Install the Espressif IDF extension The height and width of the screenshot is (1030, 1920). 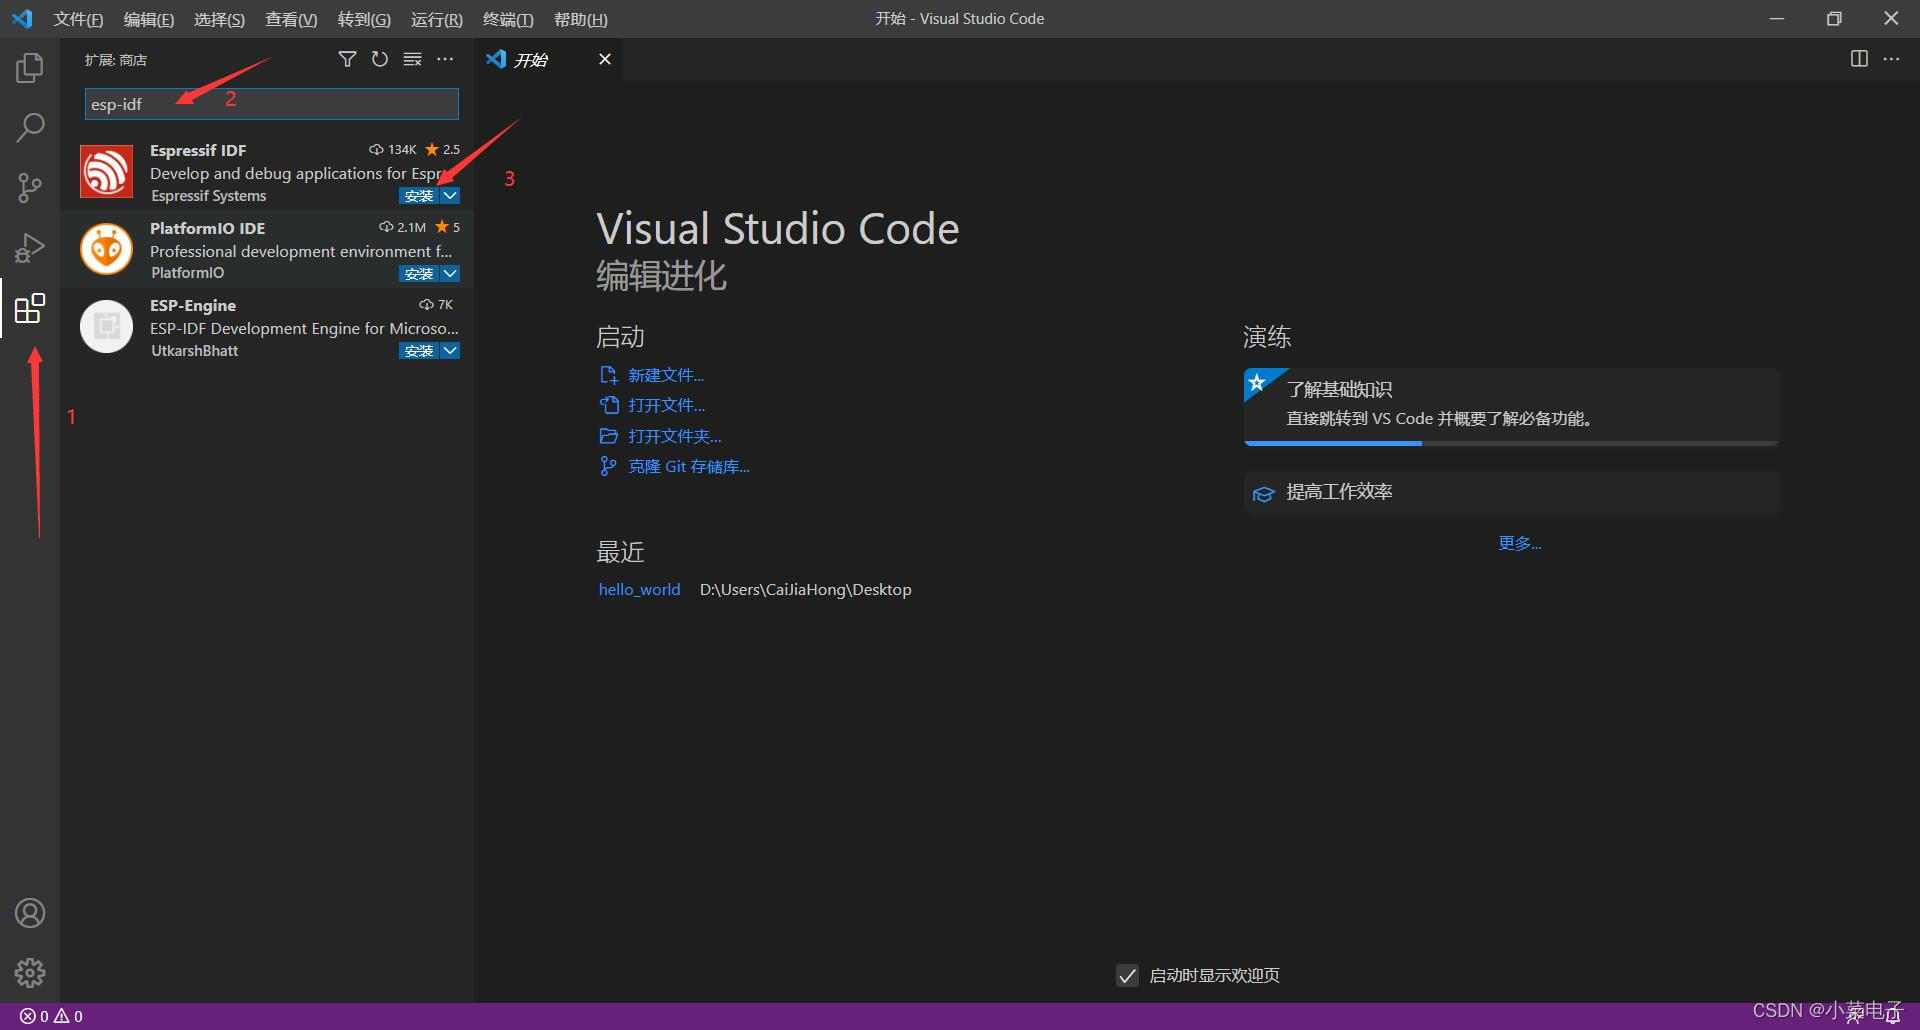click(419, 196)
